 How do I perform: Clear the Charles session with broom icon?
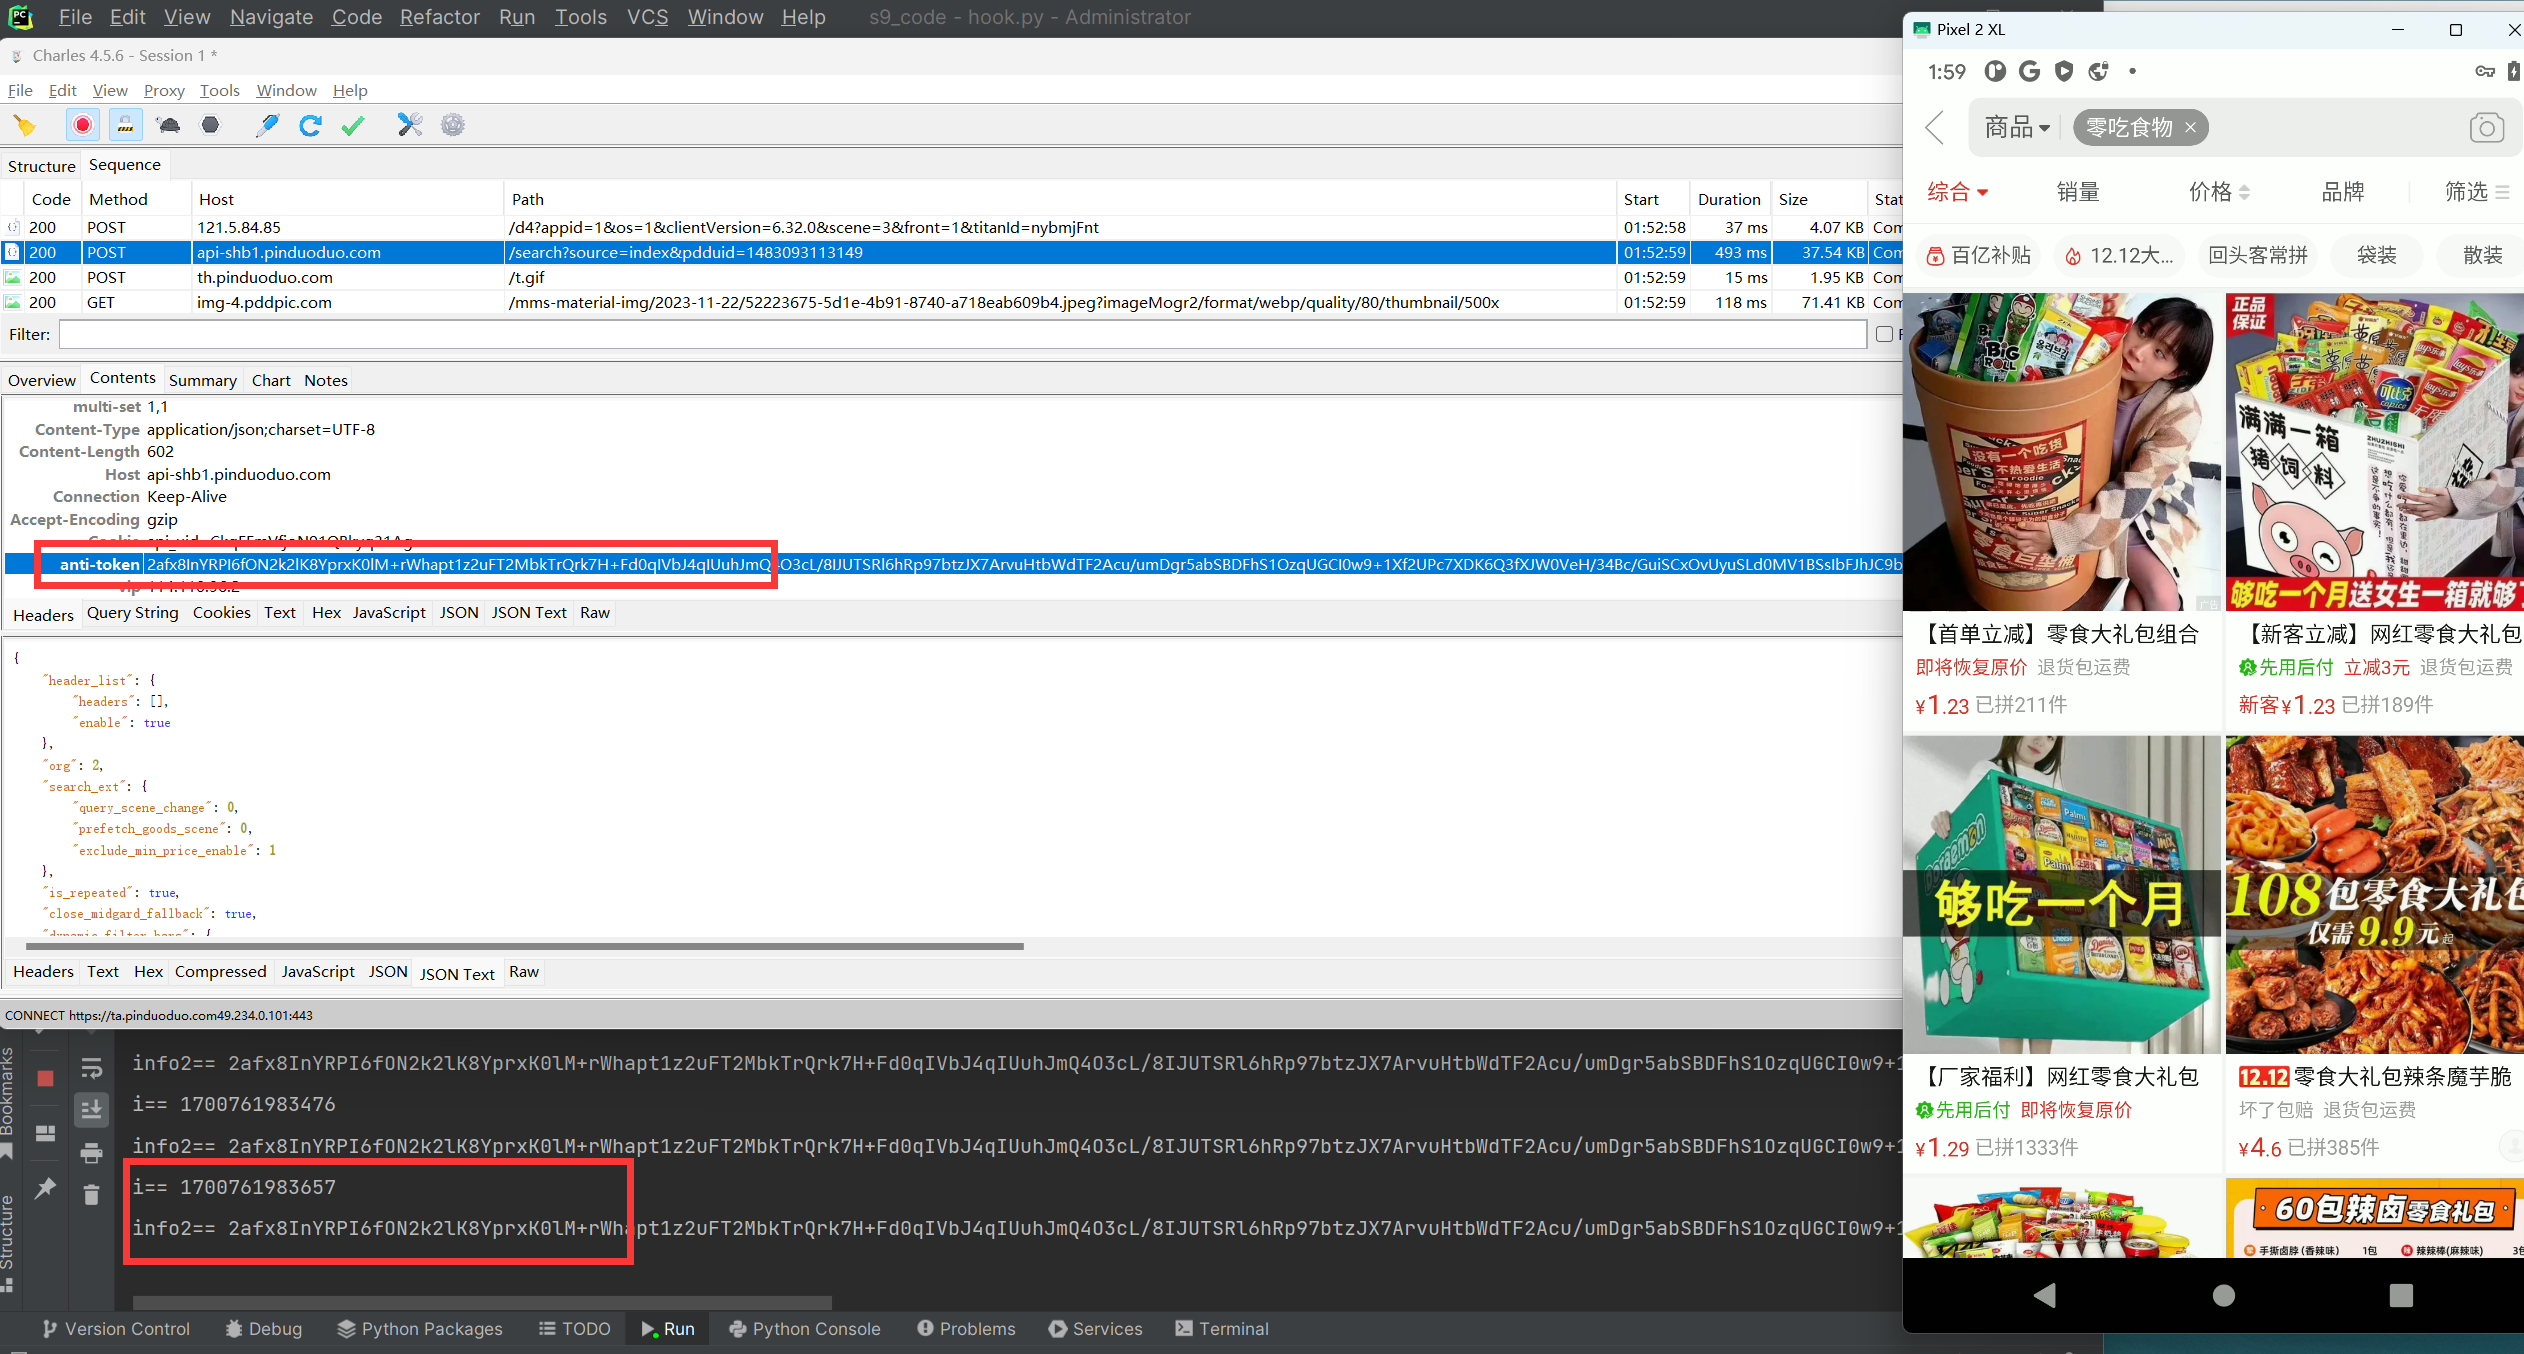click(x=25, y=125)
